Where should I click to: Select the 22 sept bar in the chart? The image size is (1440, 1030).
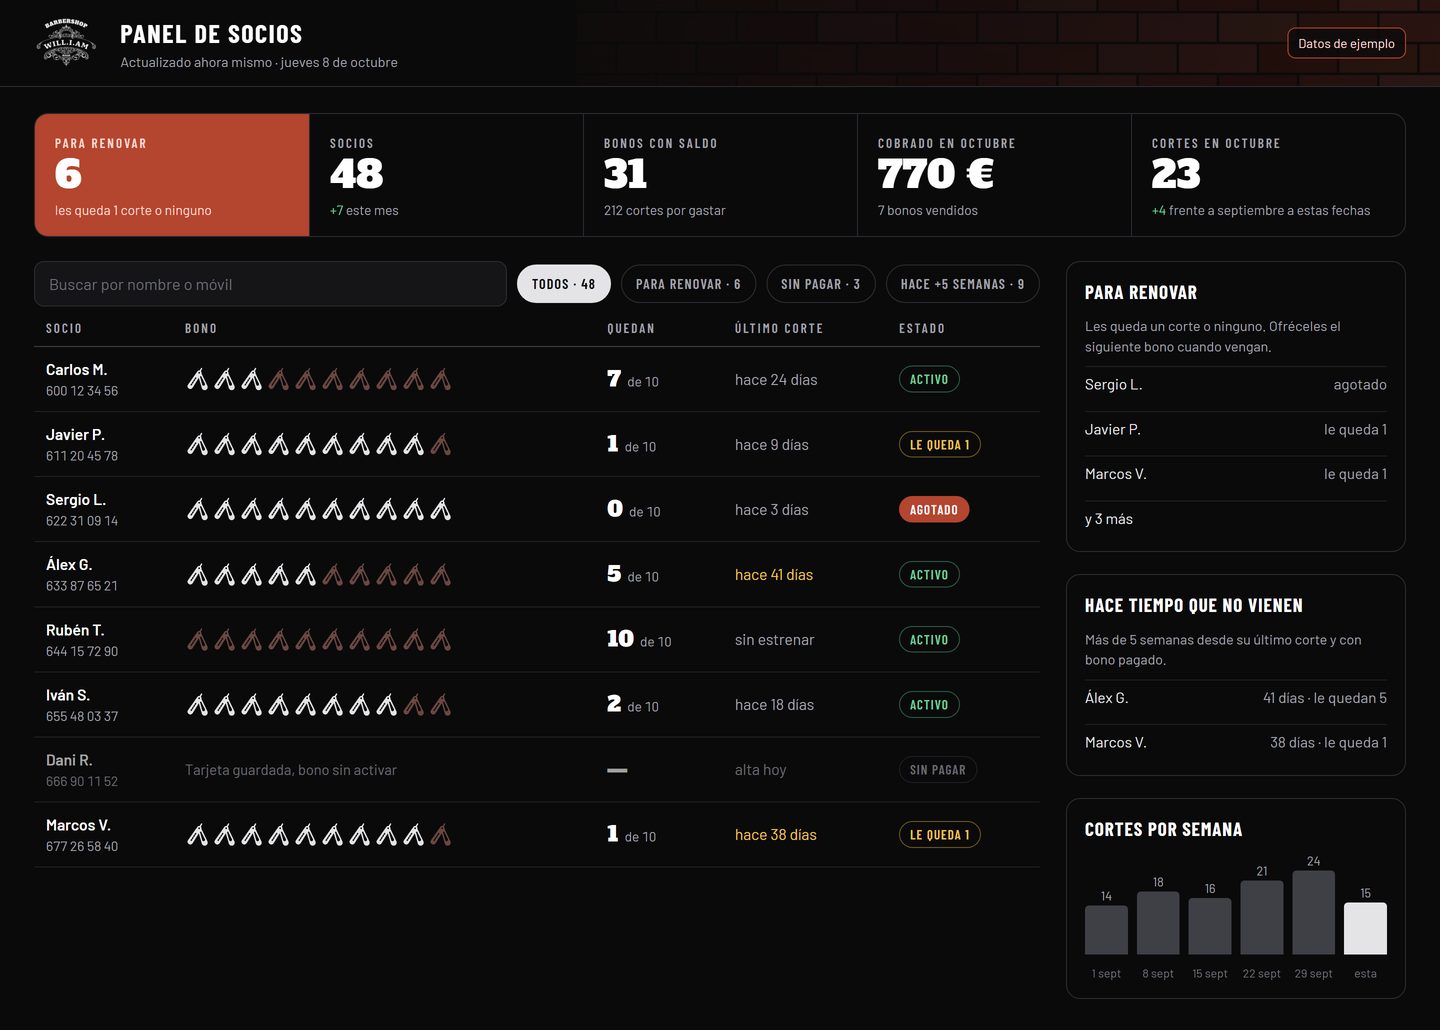[1262, 918]
